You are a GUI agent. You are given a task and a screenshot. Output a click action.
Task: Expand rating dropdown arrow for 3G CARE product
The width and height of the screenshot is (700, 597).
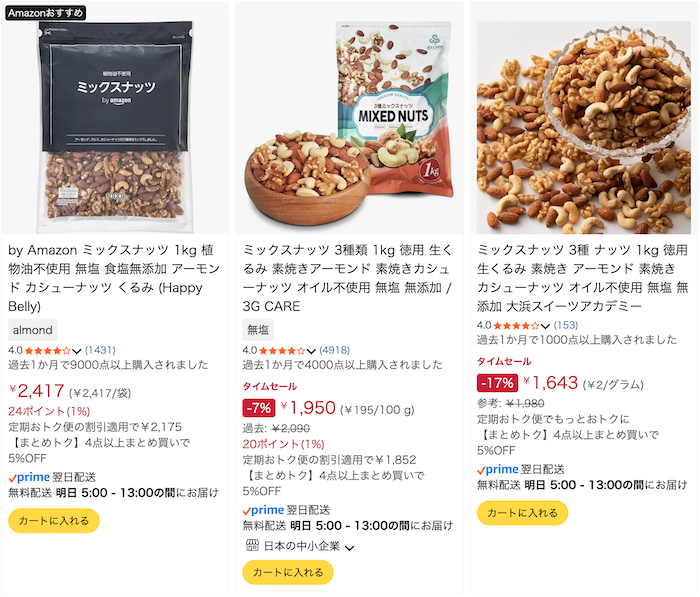tap(311, 351)
